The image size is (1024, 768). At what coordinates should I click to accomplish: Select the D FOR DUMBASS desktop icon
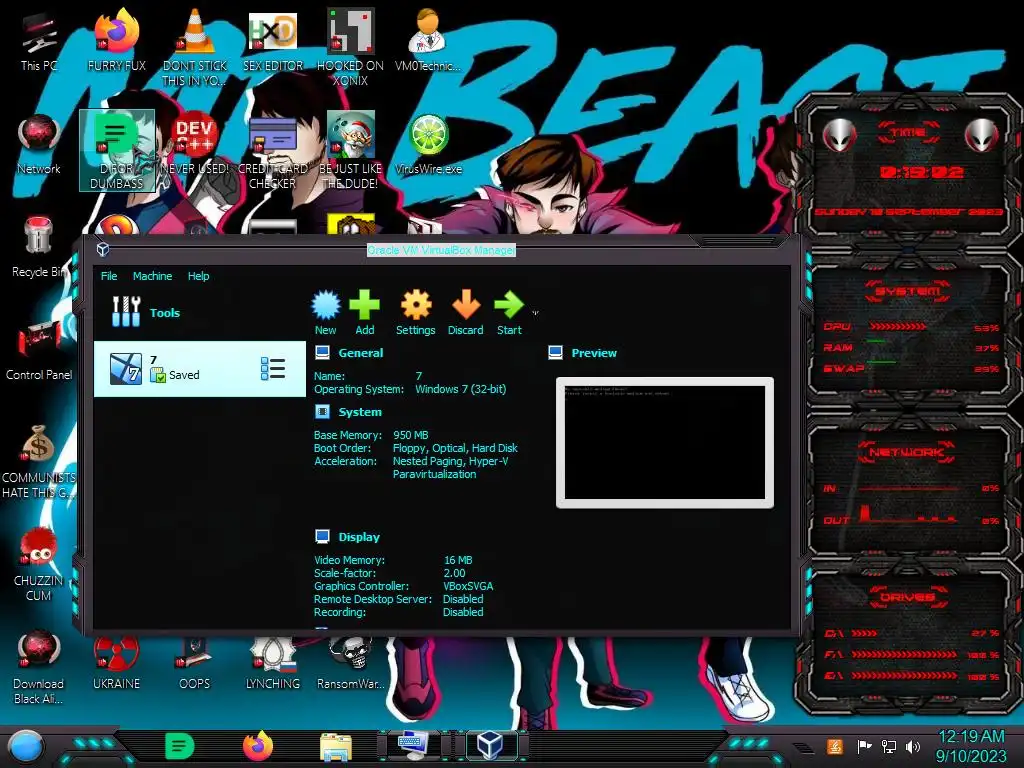117,150
